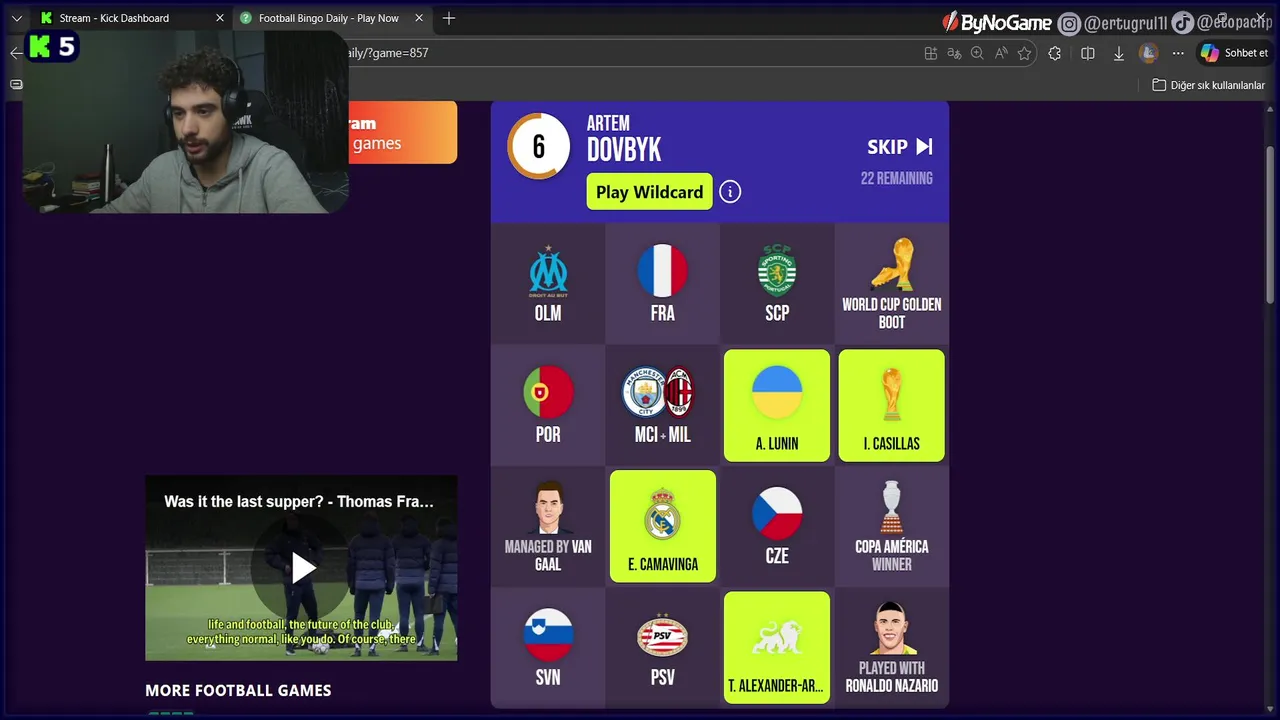Close the Football Bingo Daily tab
1280x720 pixels.
click(x=419, y=18)
